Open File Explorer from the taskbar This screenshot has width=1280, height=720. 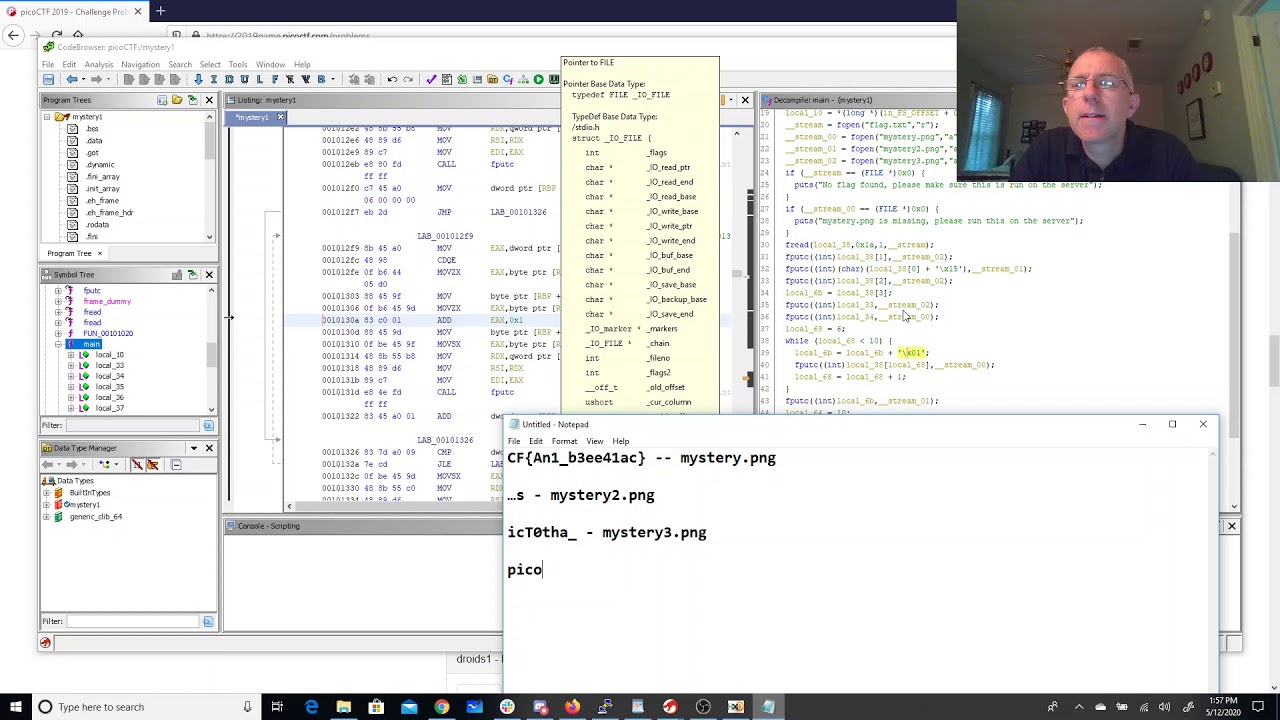[x=343, y=707]
